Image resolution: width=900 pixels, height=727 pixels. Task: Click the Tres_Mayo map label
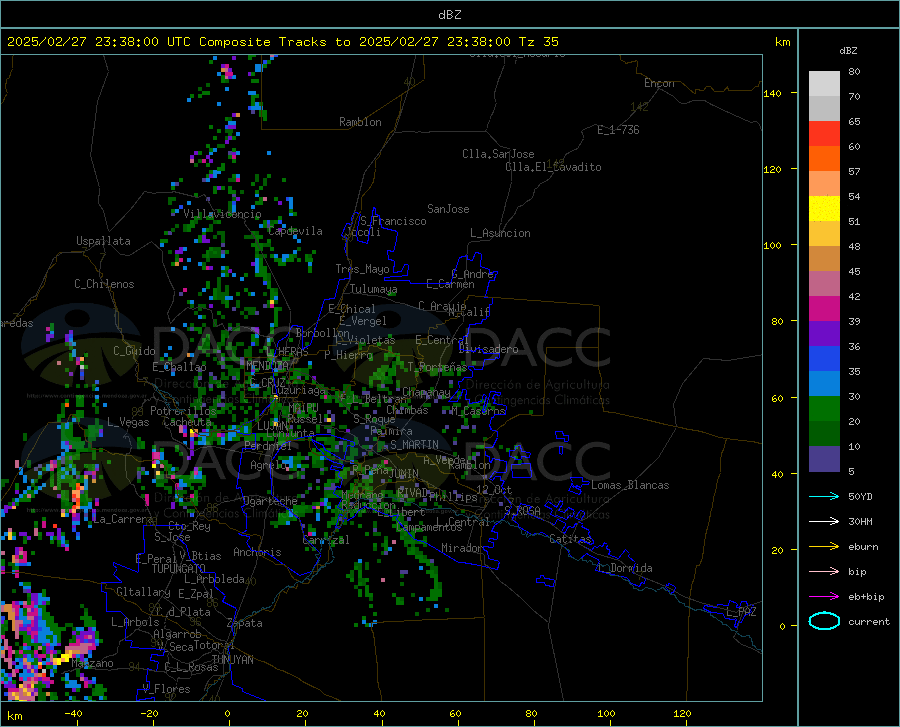point(362,269)
